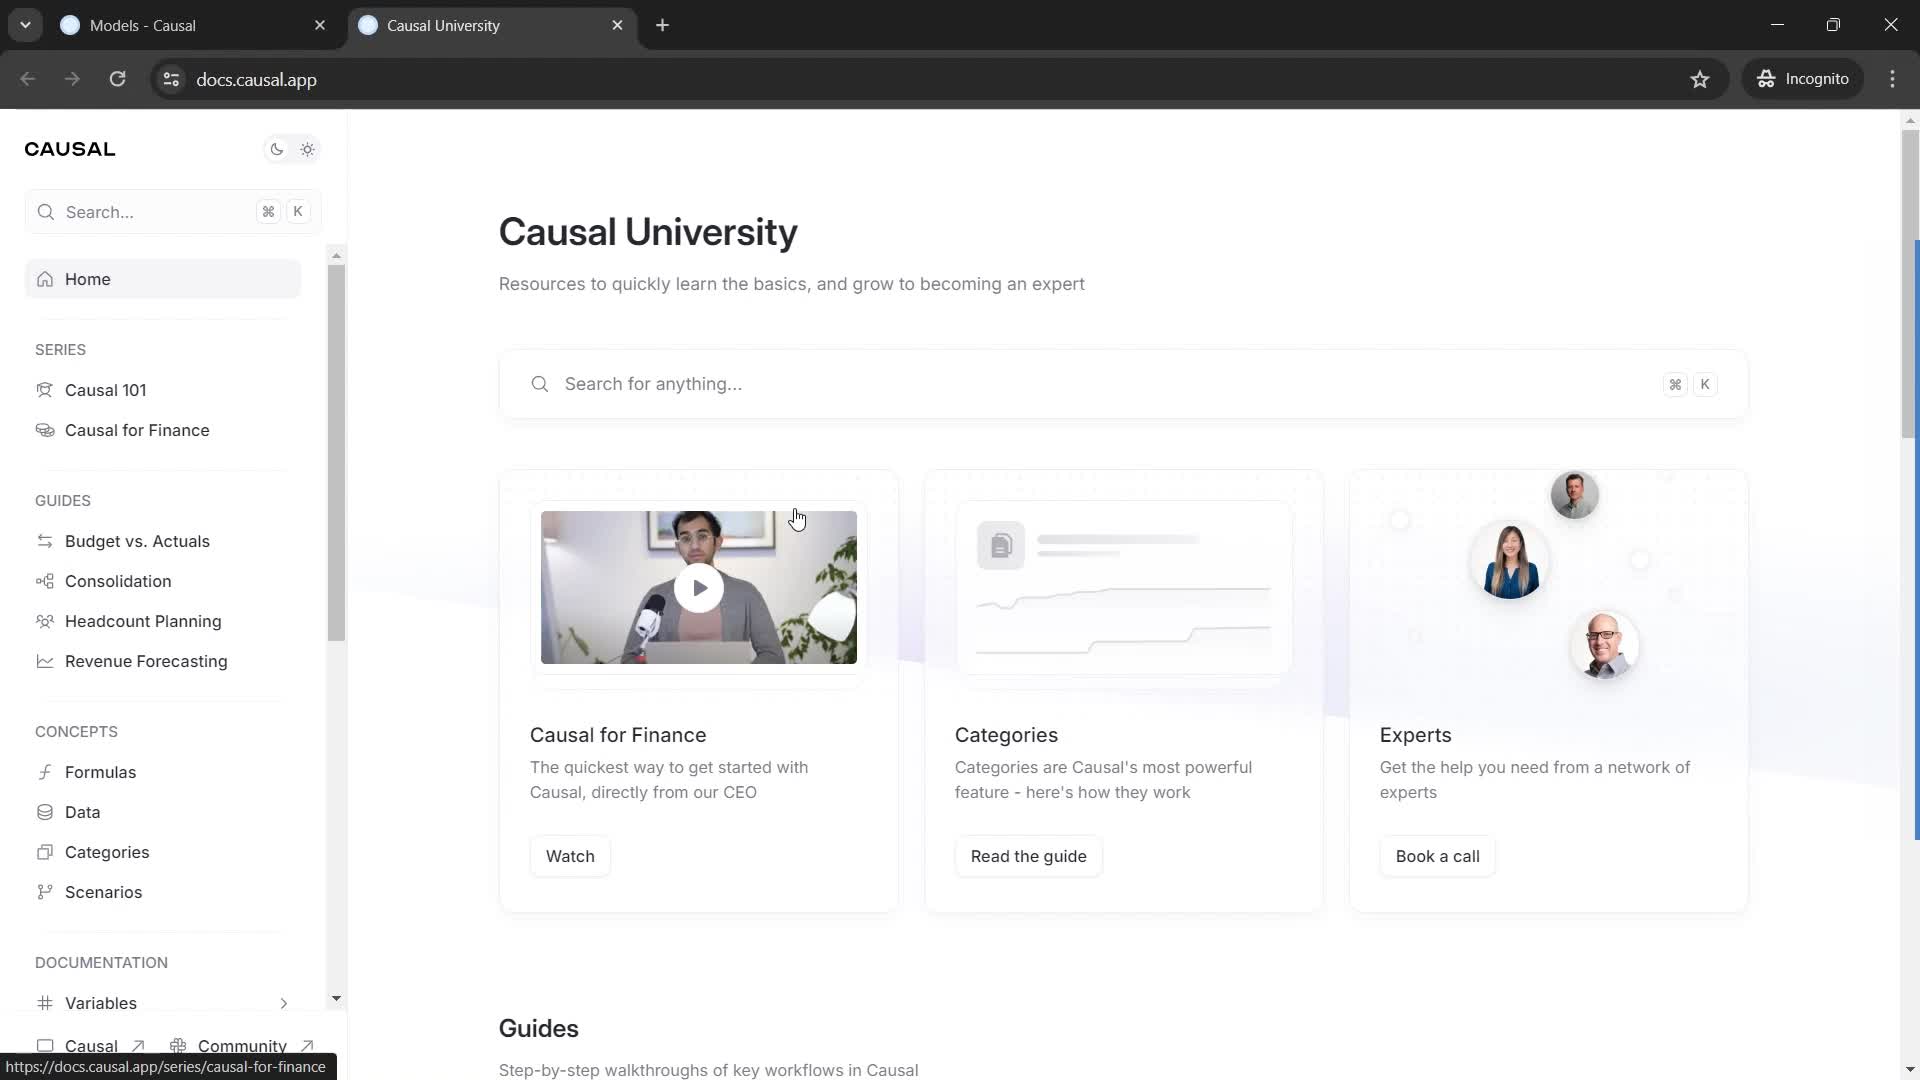Reload the page

coord(117,79)
